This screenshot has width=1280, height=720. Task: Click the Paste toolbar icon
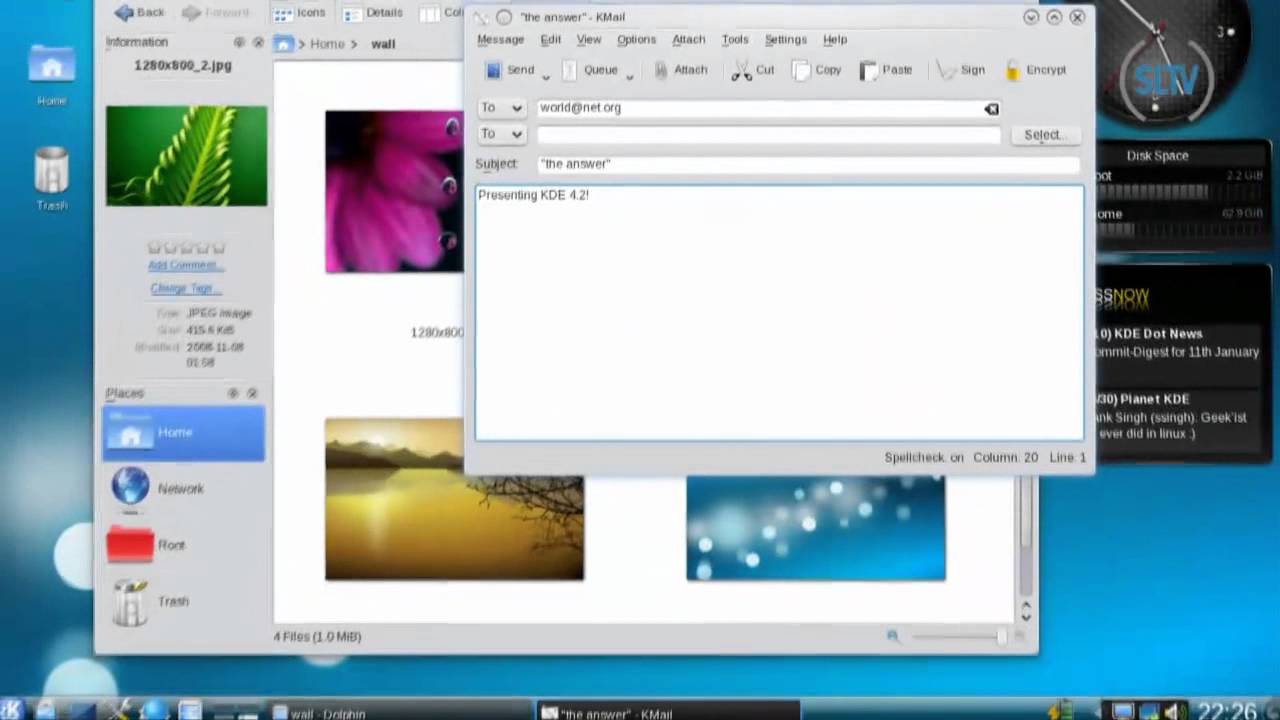coord(868,70)
